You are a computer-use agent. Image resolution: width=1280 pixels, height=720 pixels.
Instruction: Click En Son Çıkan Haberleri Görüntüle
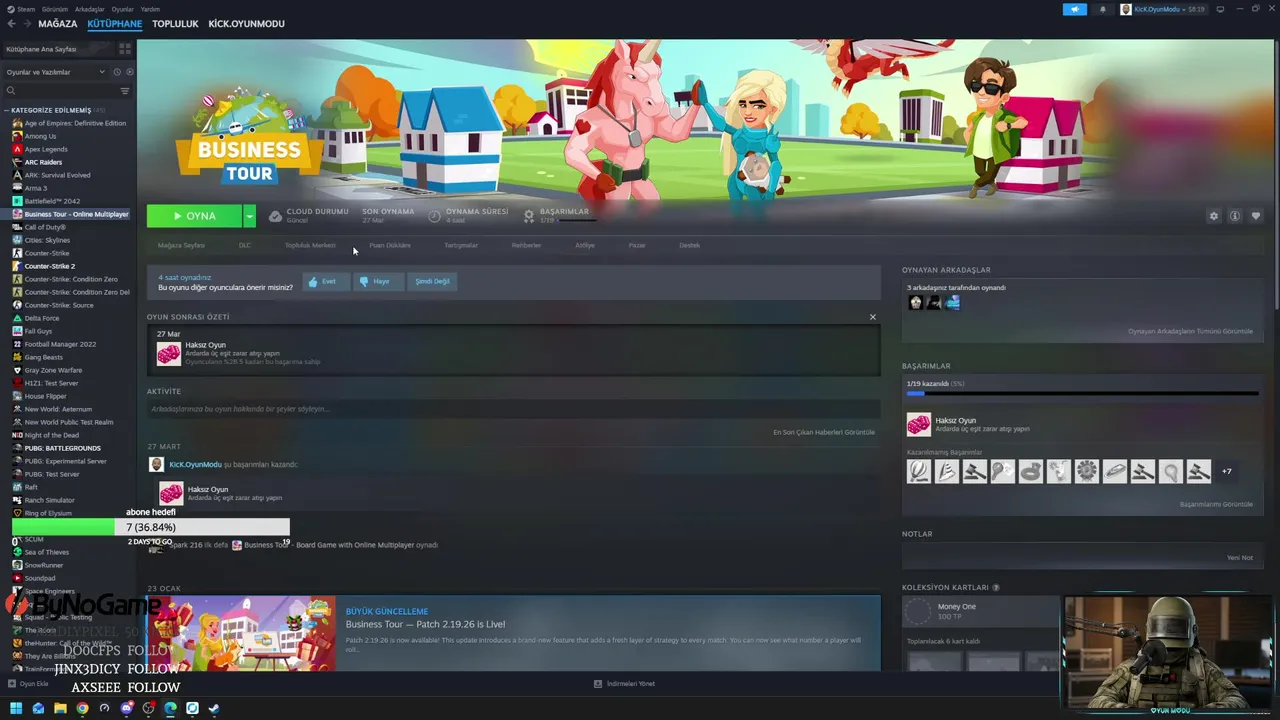click(x=824, y=432)
